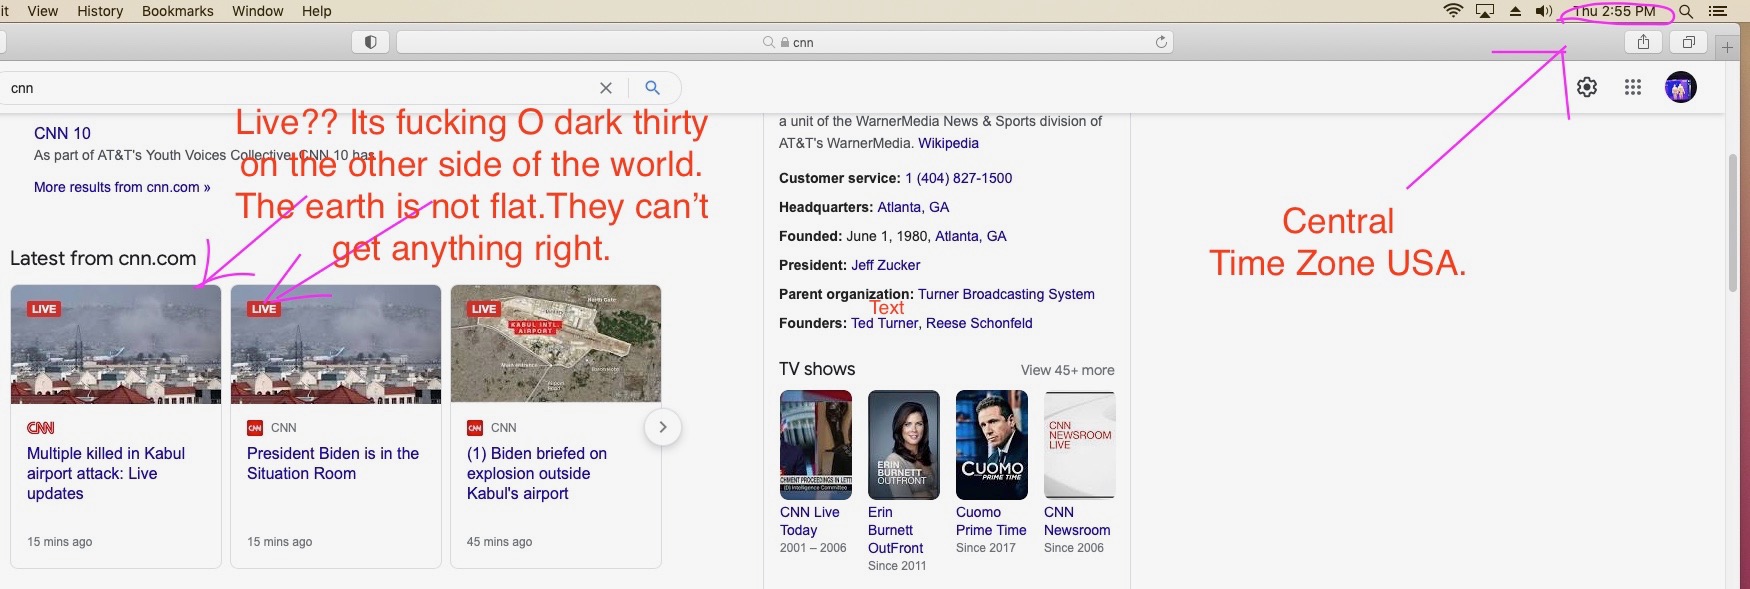Click the Cuomo Prime Time title link

click(x=991, y=521)
